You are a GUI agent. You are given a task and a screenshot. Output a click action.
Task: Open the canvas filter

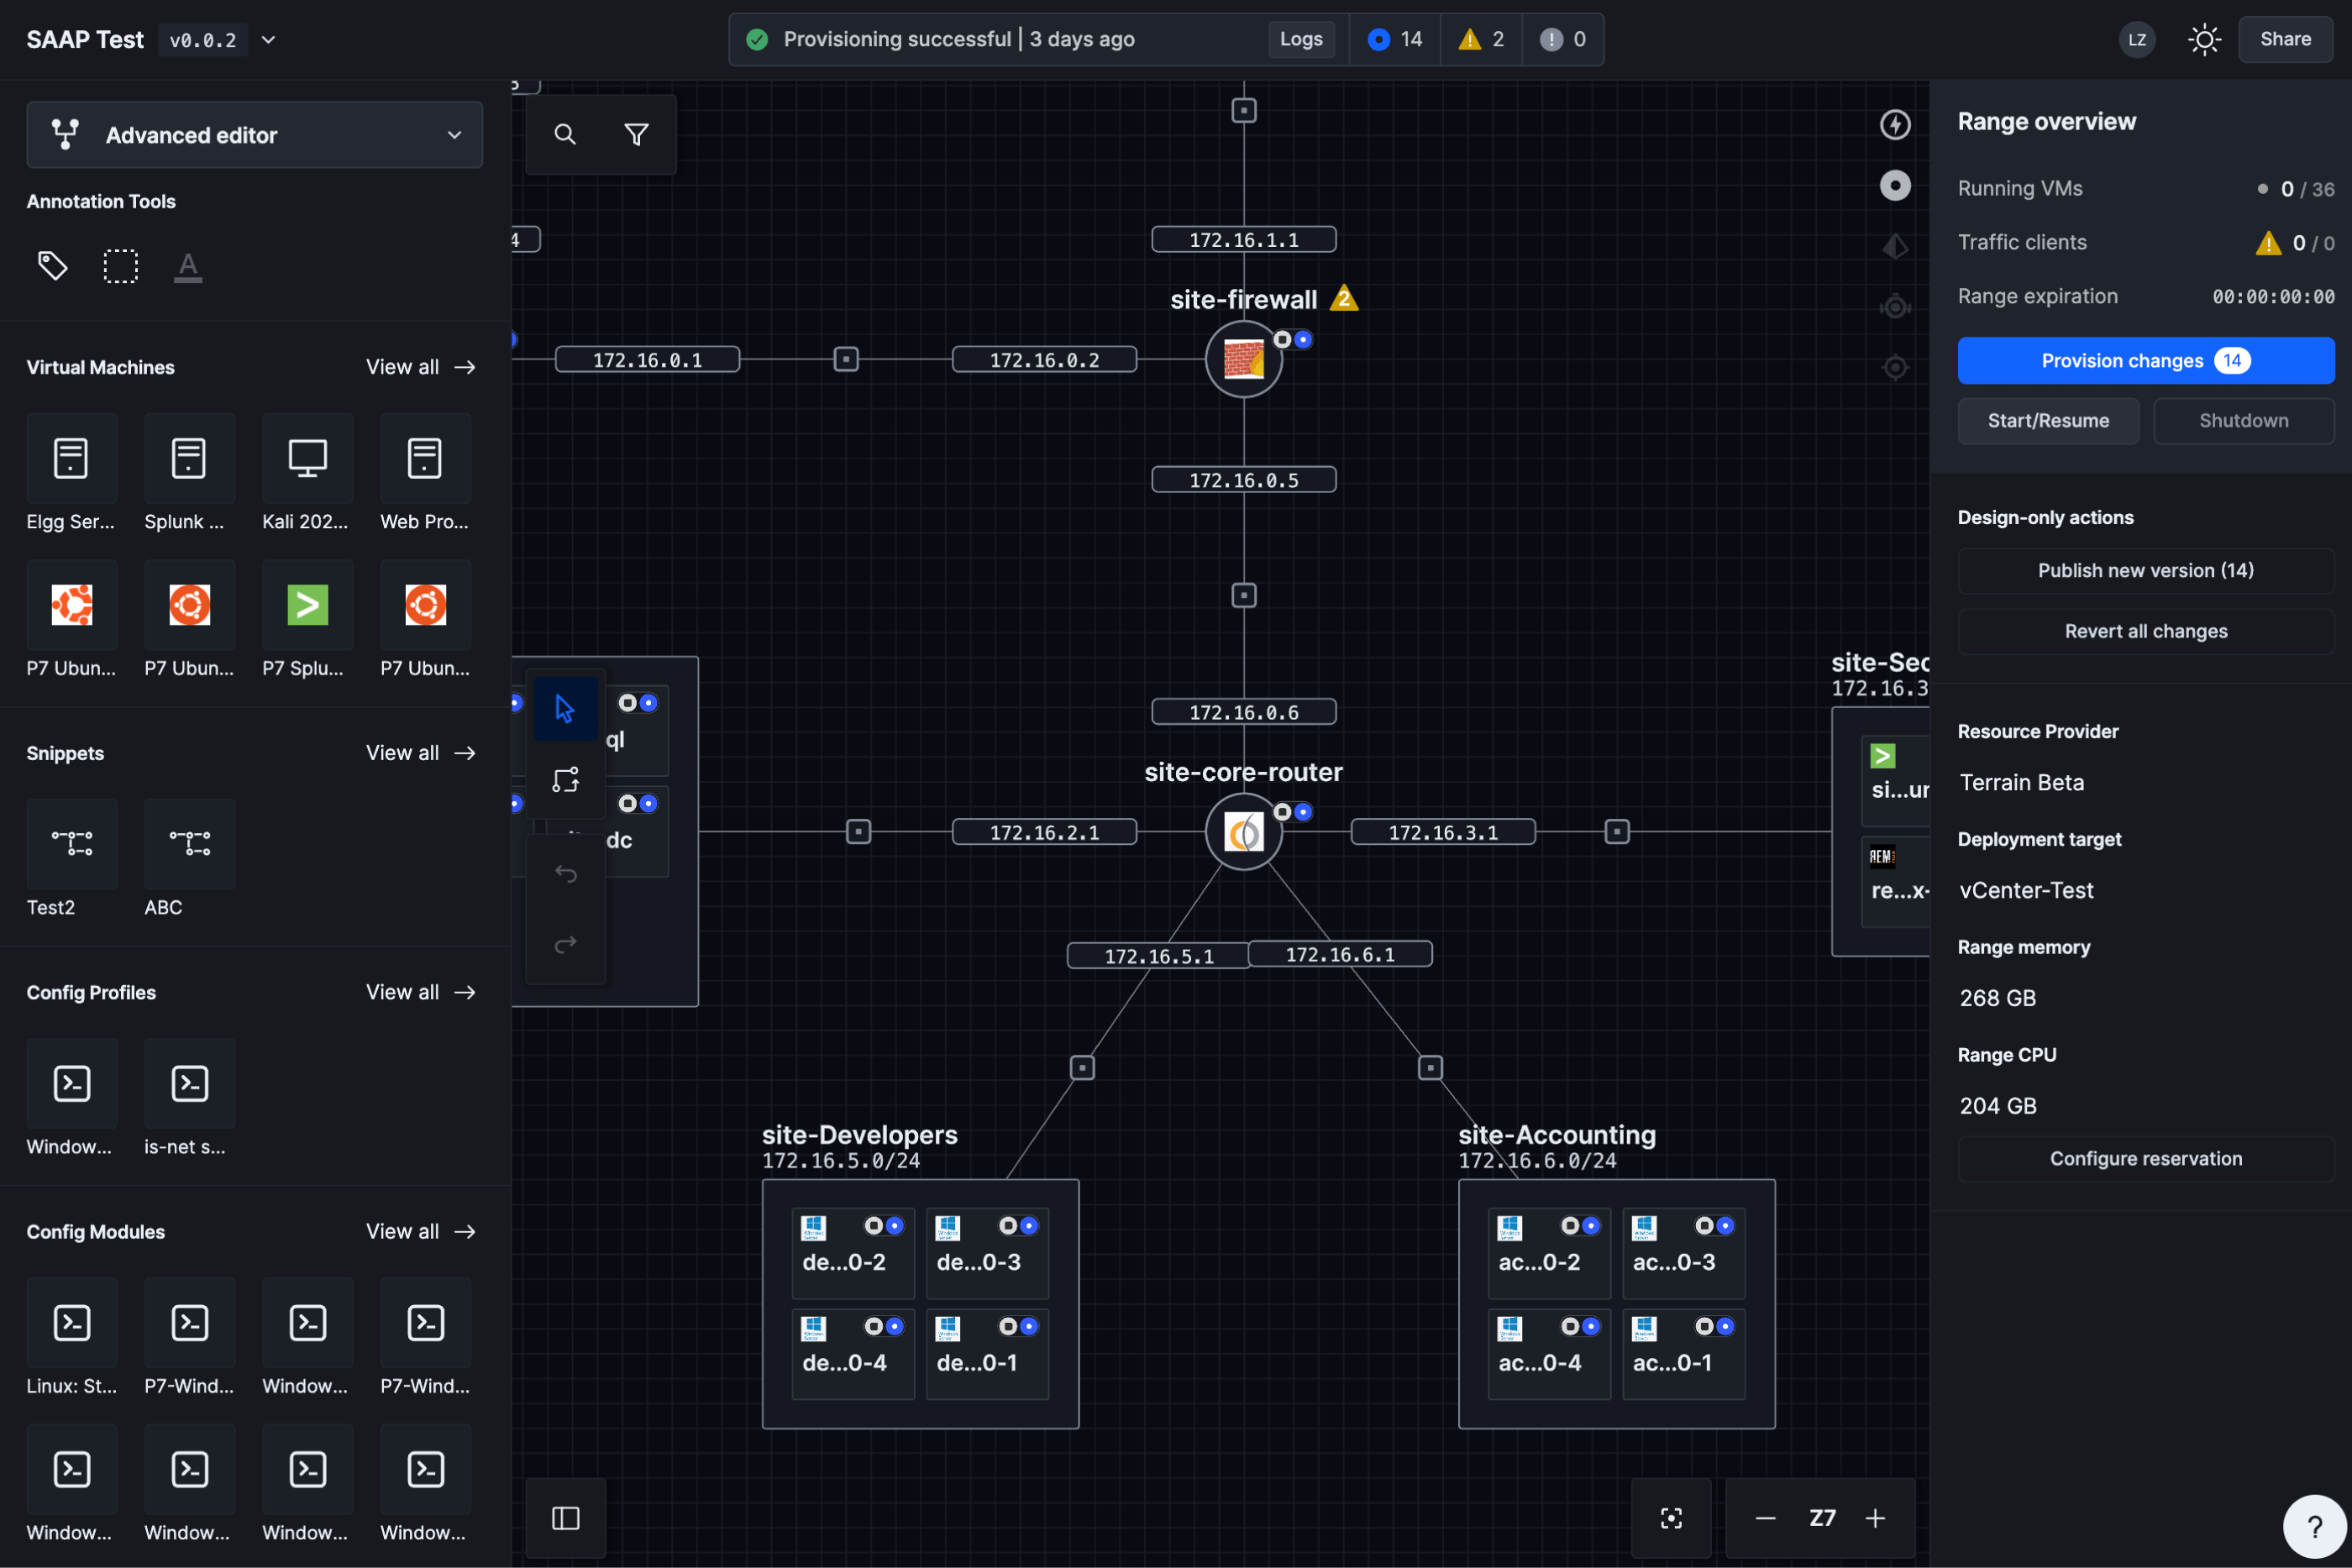tap(636, 134)
